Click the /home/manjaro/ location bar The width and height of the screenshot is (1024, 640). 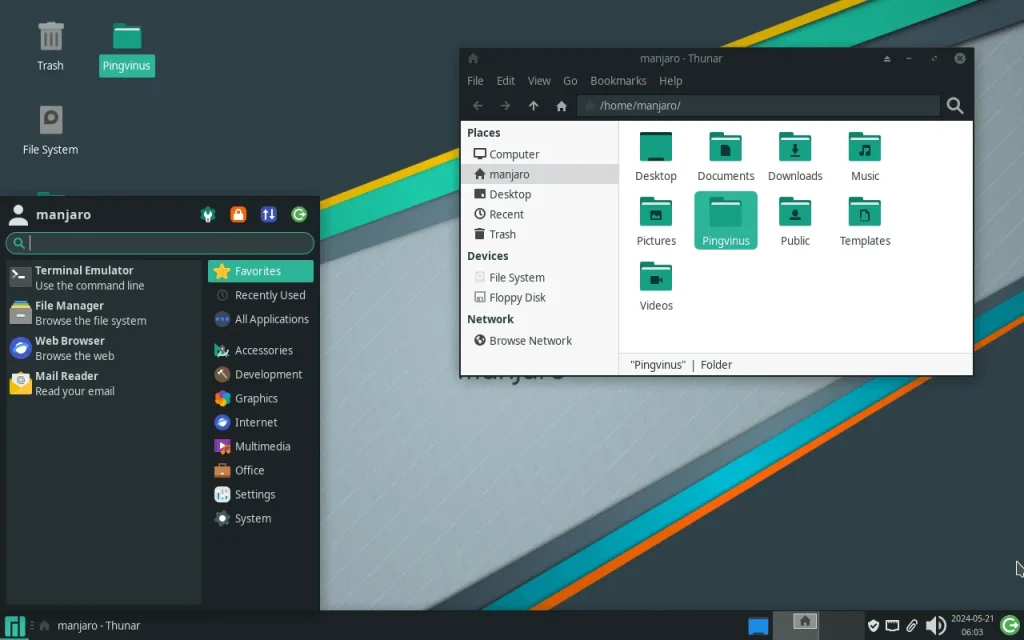(x=758, y=106)
